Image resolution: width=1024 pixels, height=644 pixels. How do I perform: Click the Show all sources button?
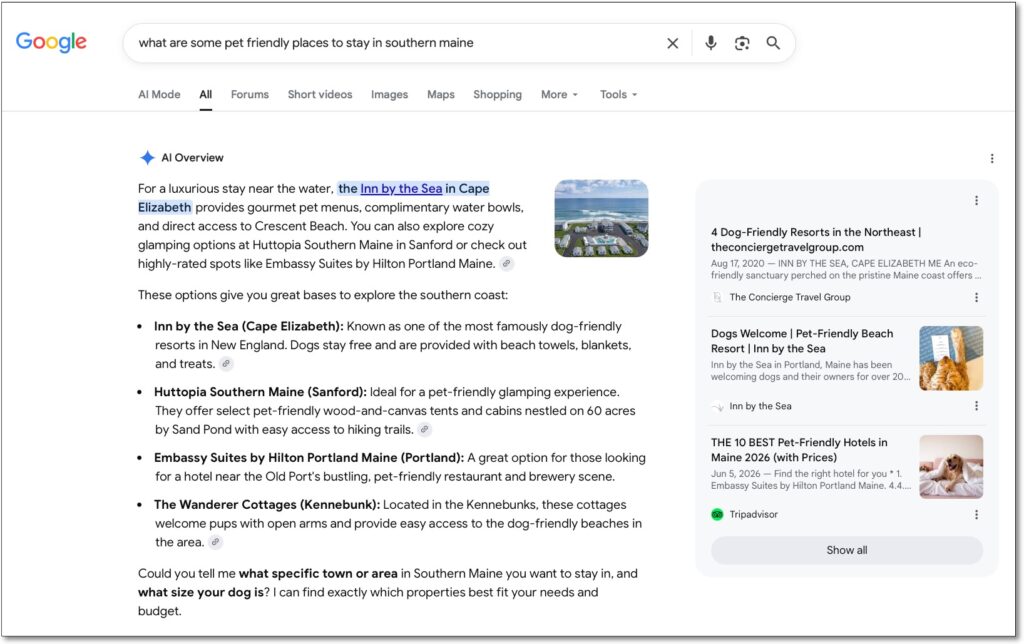coord(846,550)
